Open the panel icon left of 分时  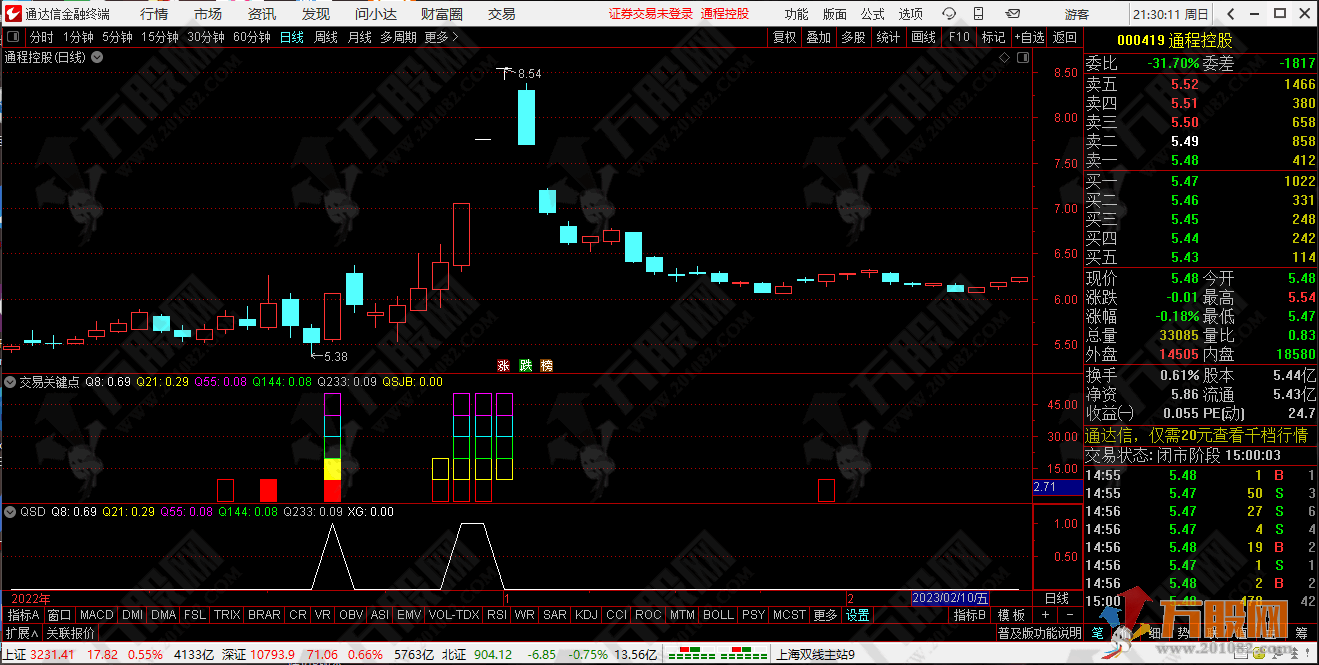(x=13, y=37)
